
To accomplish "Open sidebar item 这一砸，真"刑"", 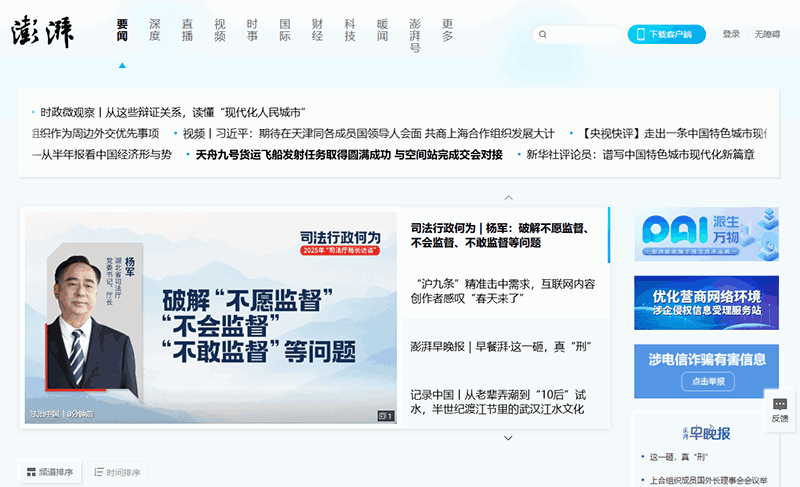I will 679,457.
